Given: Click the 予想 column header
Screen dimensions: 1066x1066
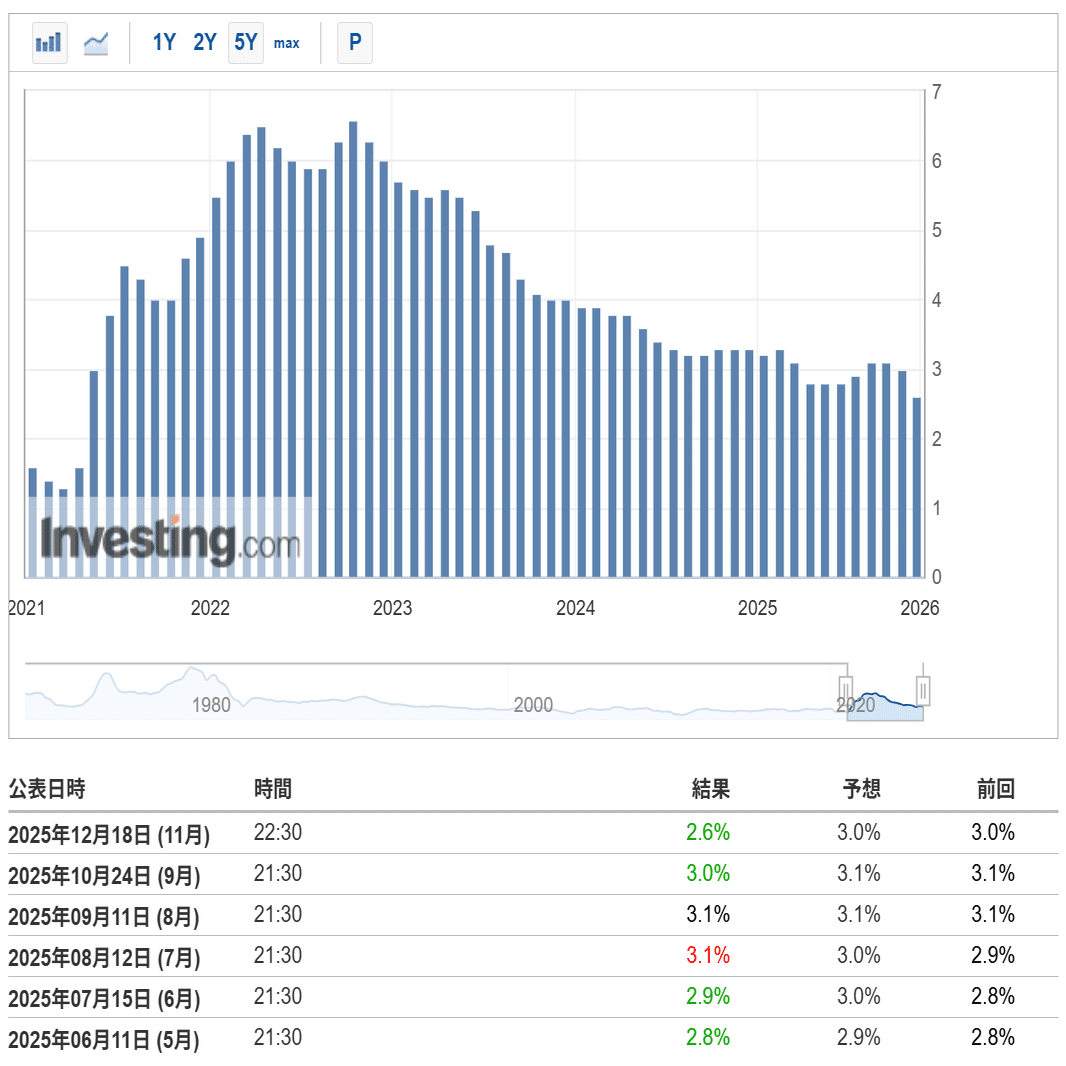Looking at the screenshot, I should click(861, 789).
